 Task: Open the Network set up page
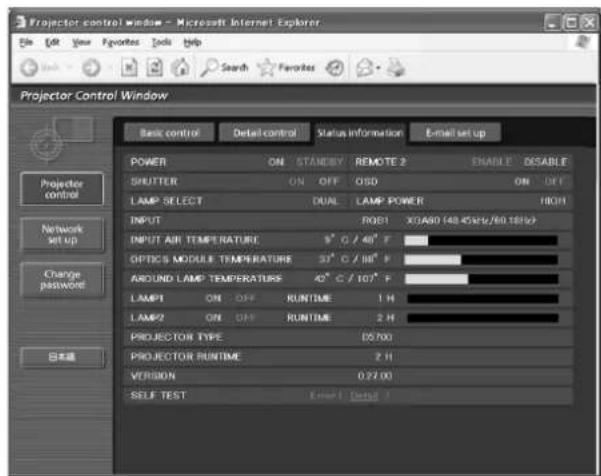[x=62, y=235]
